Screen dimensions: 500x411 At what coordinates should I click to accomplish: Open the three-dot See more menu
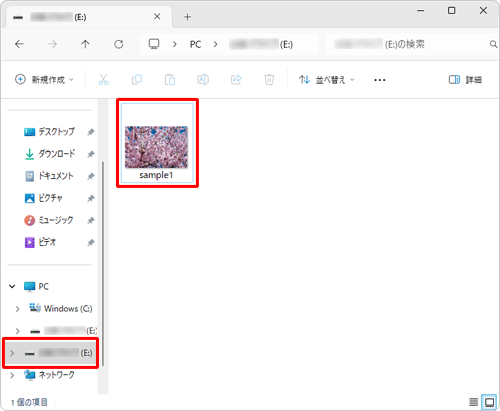[x=380, y=80]
